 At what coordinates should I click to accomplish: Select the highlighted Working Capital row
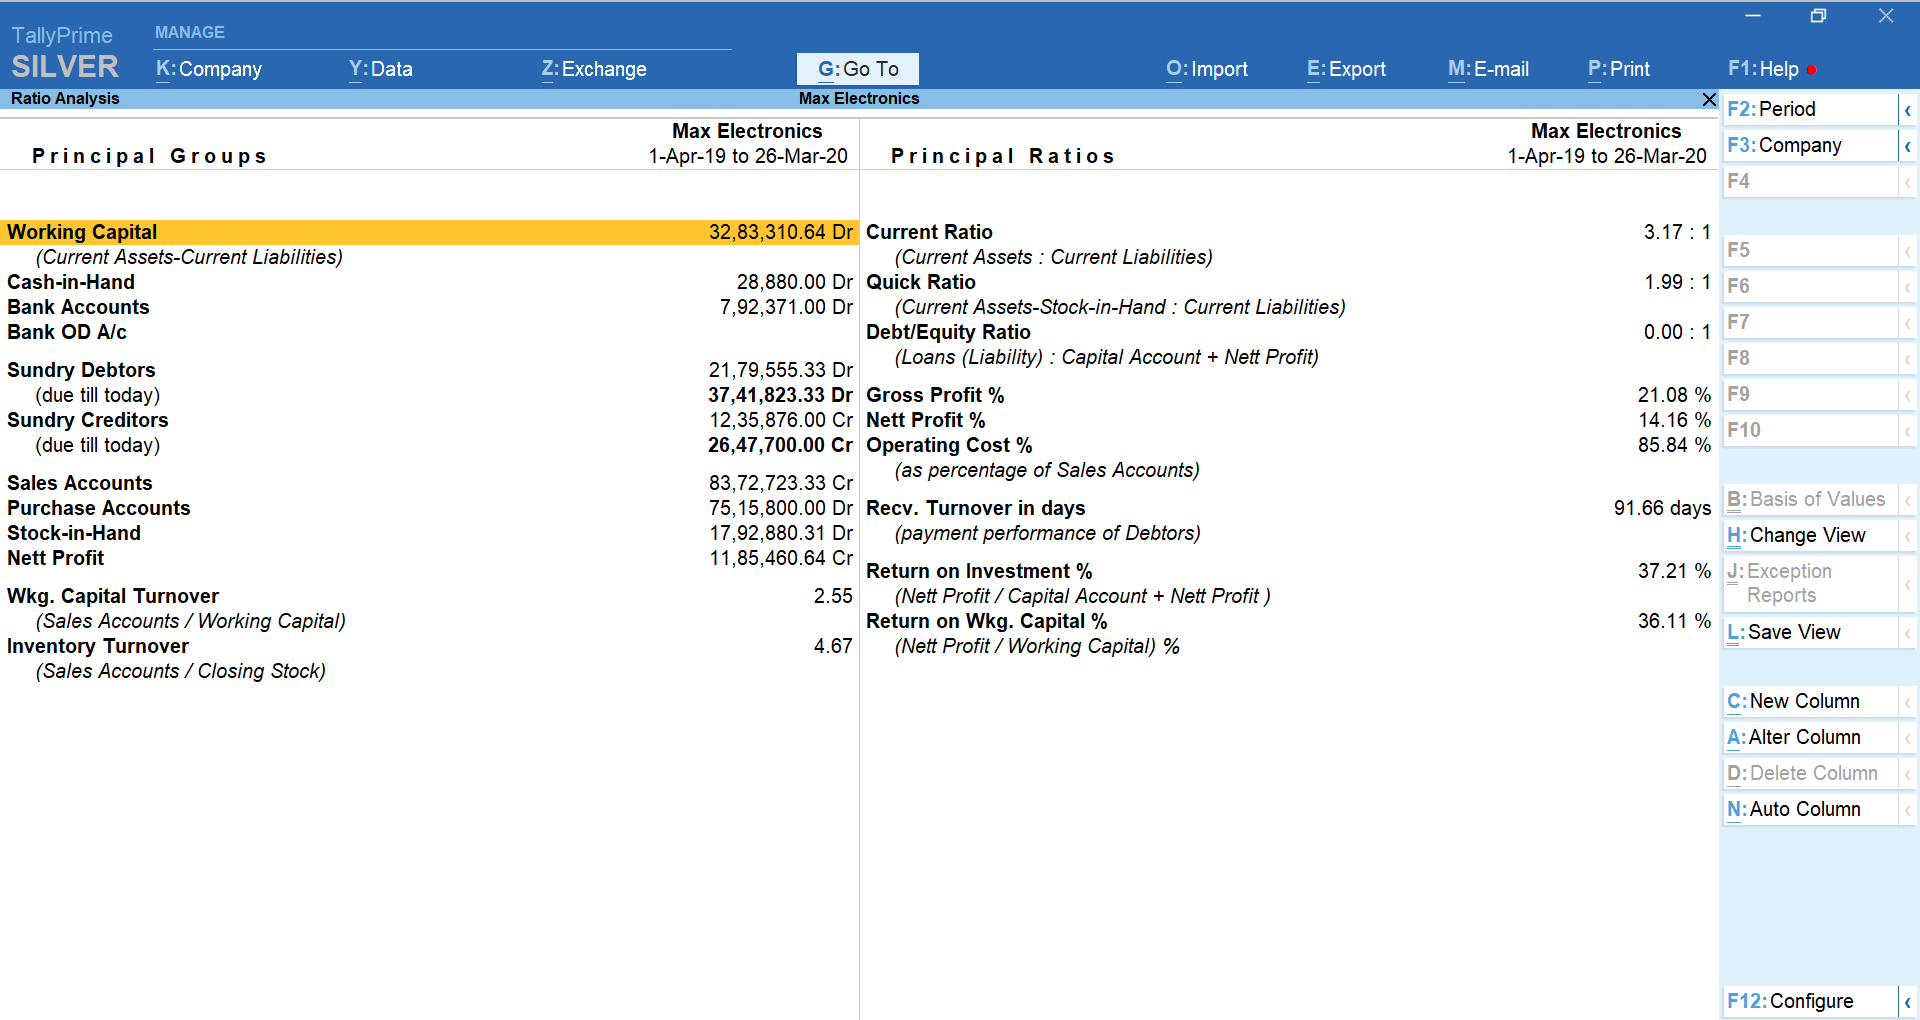tap(429, 232)
